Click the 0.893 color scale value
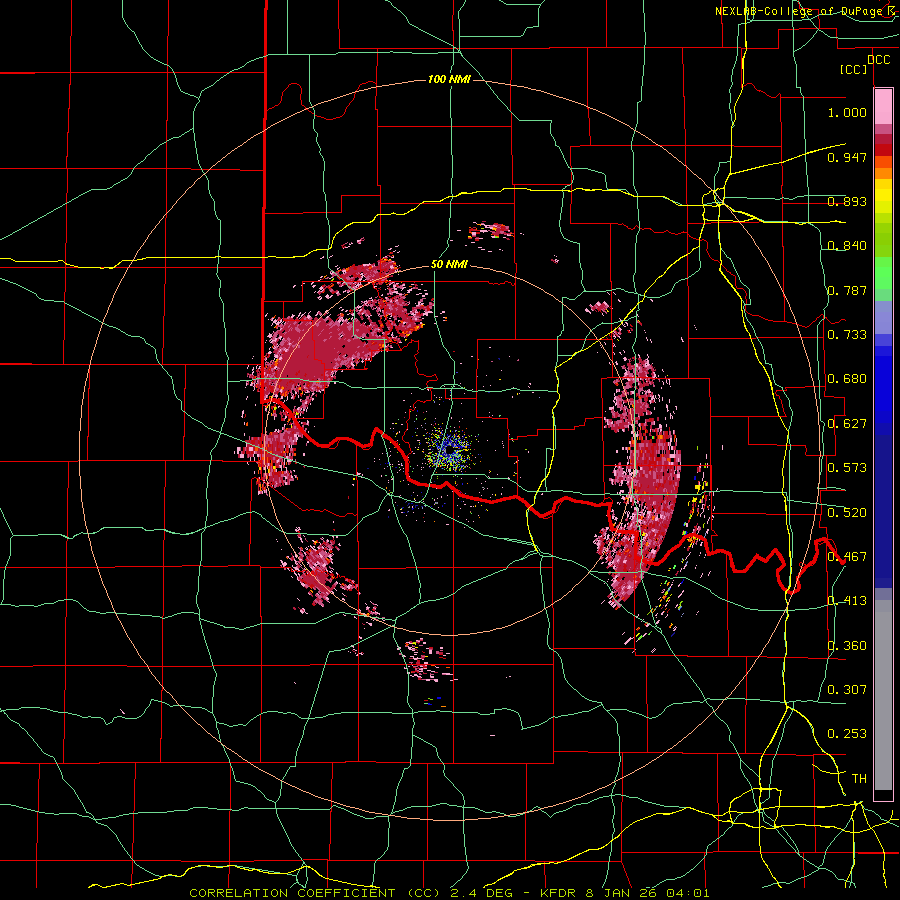The width and height of the screenshot is (900, 900). point(847,201)
